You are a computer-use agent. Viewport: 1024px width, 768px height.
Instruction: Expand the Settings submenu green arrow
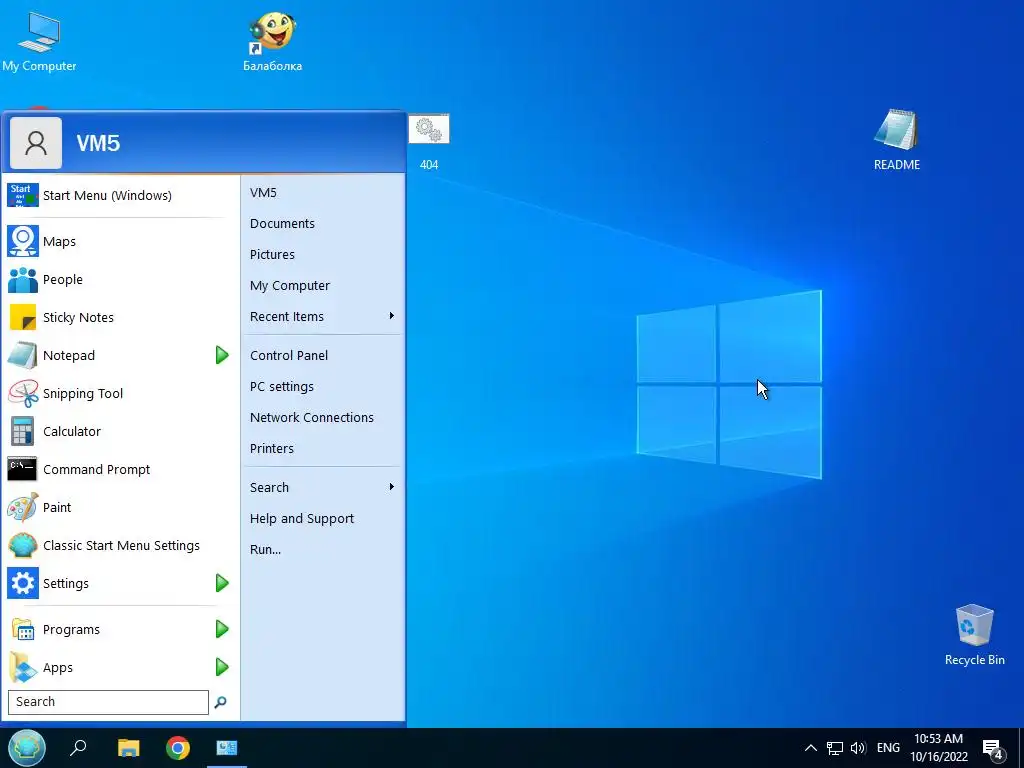(222, 583)
